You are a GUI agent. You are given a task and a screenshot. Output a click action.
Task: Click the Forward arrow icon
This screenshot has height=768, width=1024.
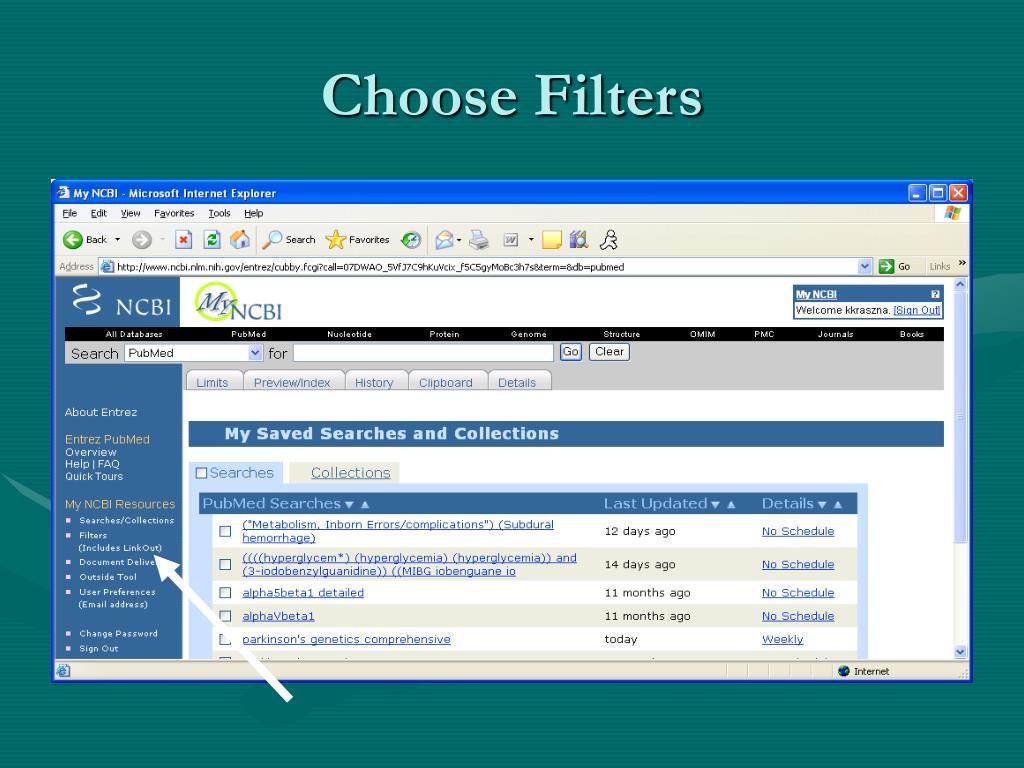pyautogui.click(x=142, y=240)
